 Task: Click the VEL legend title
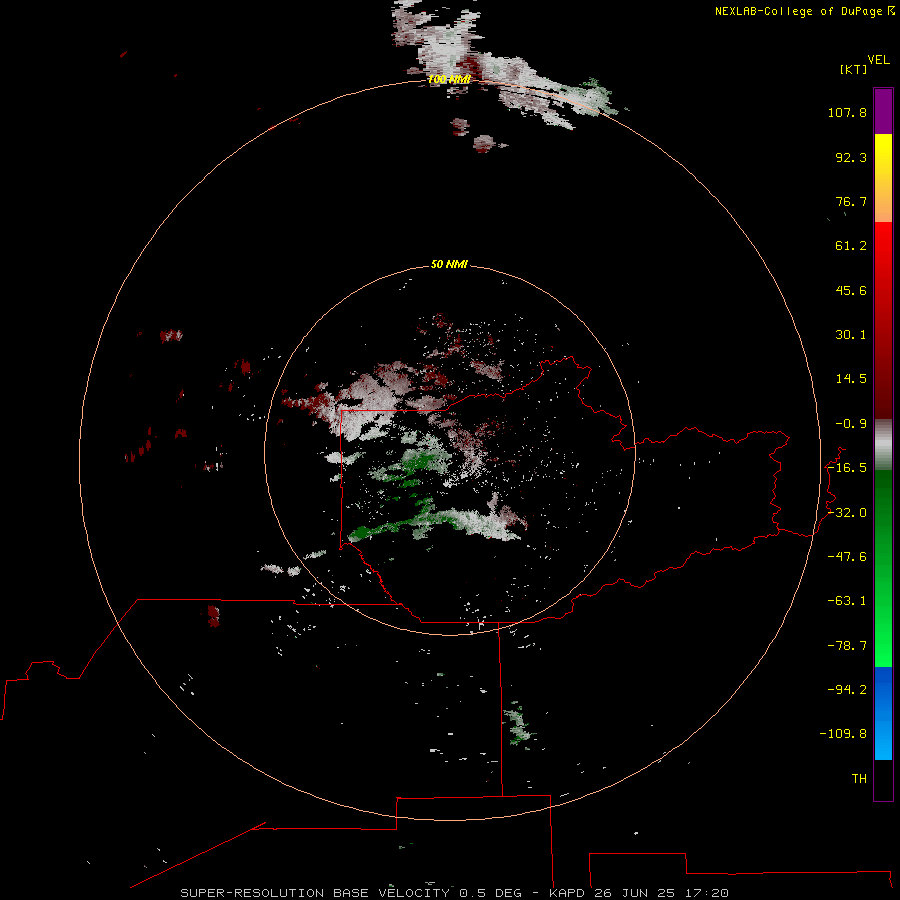(878, 59)
